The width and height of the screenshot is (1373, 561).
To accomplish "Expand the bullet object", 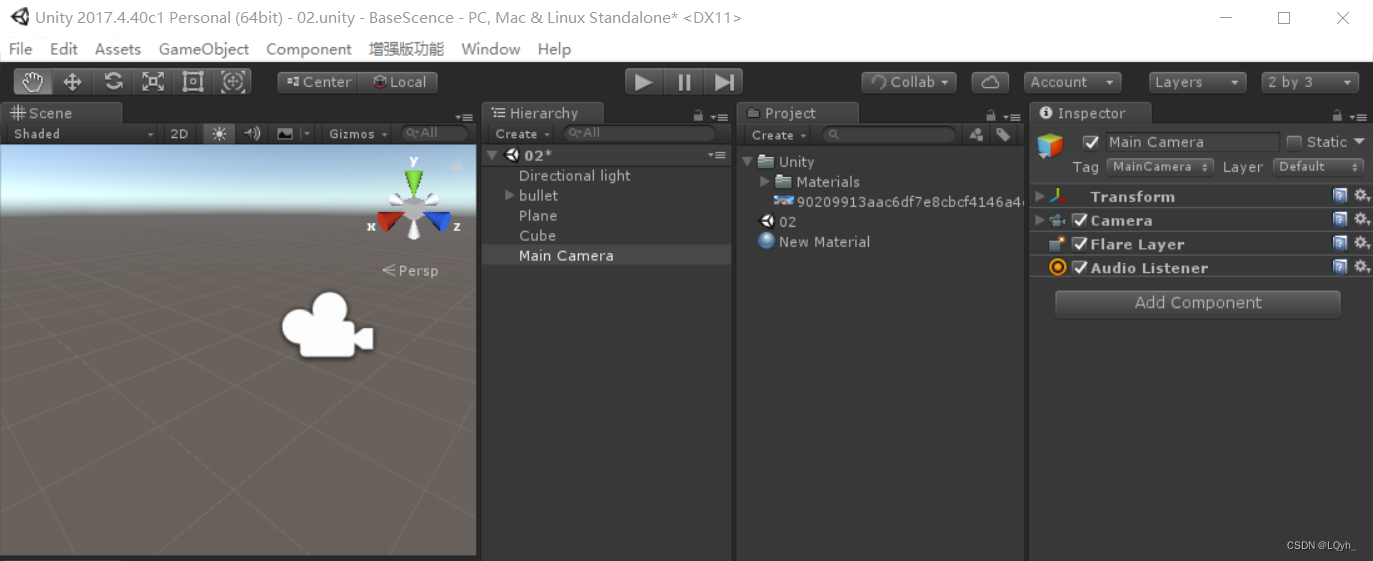I will [510, 196].
